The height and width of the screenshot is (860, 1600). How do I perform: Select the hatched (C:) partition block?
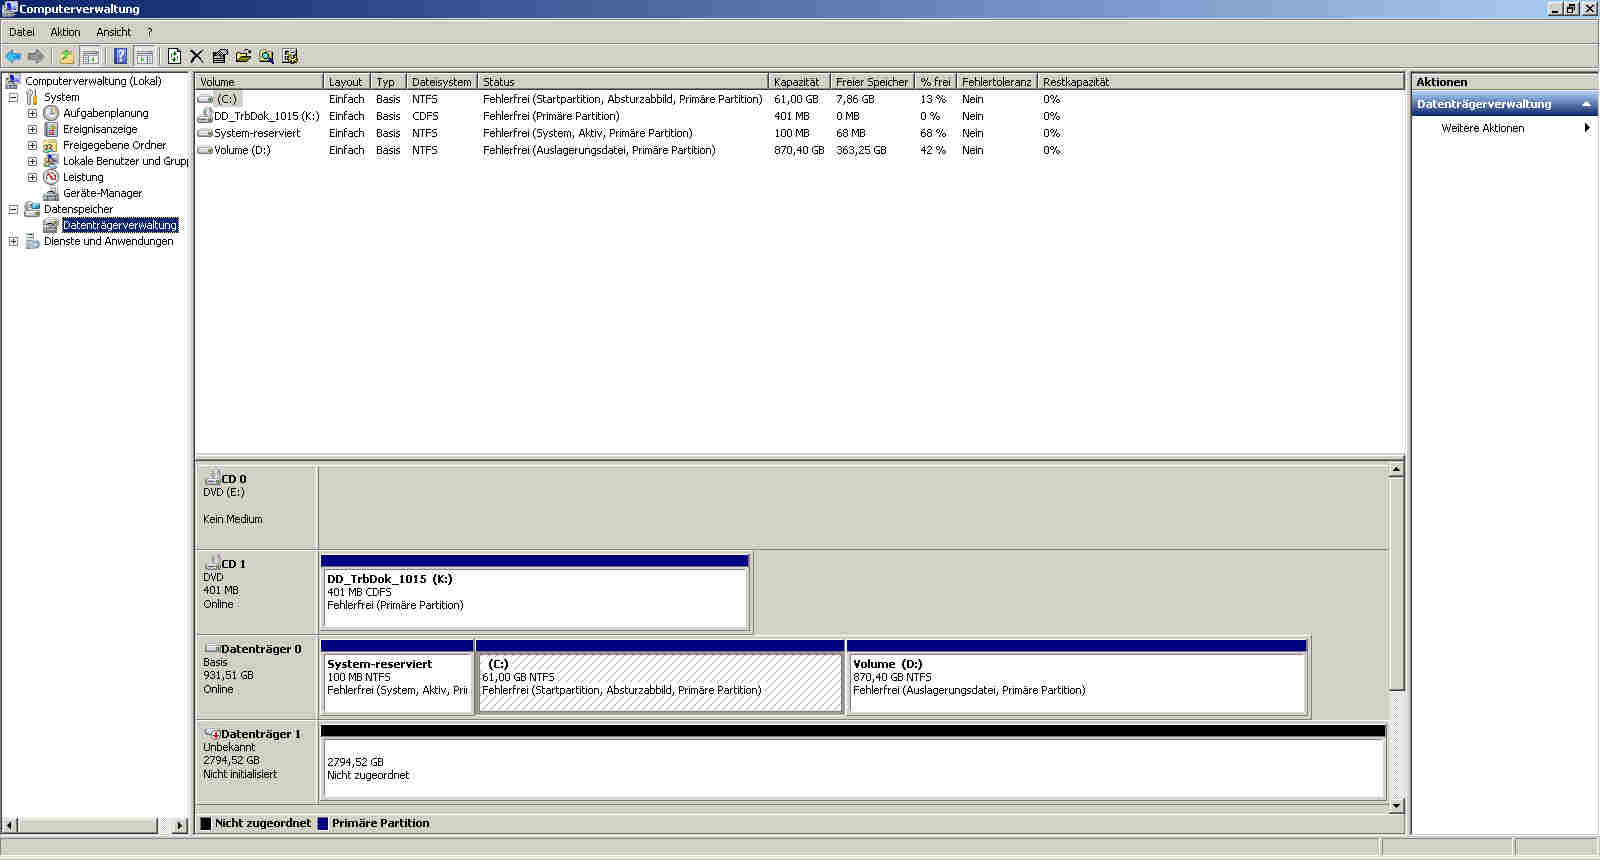(660, 677)
